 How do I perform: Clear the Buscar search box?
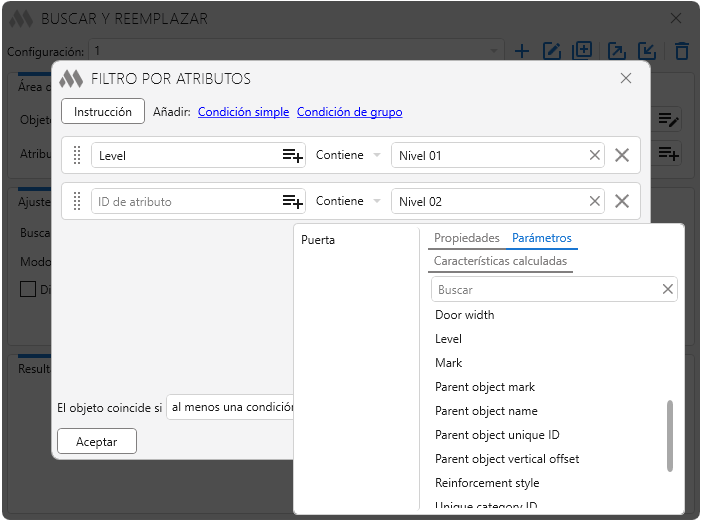[x=668, y=289]
